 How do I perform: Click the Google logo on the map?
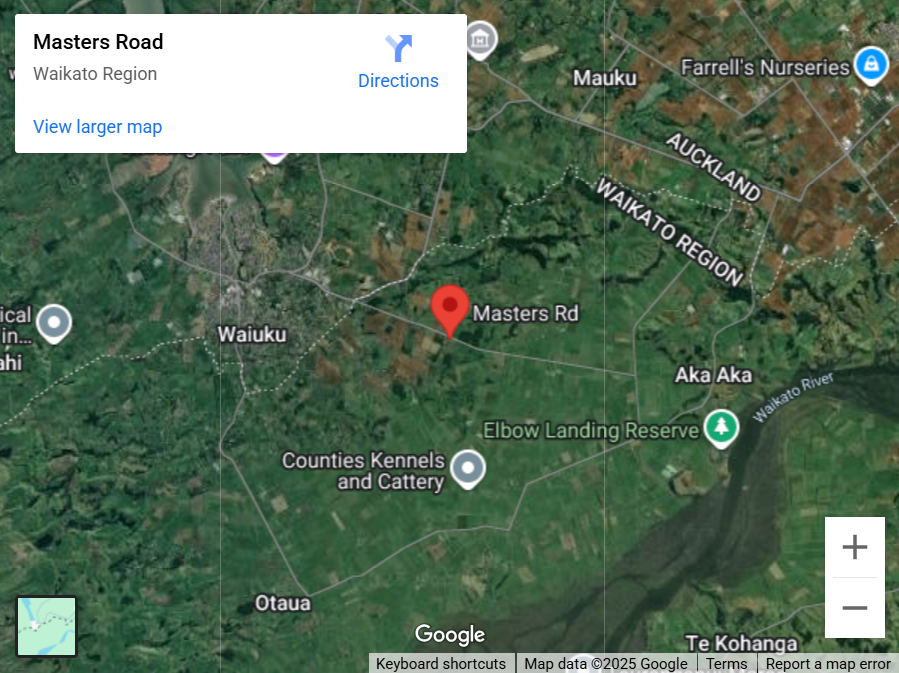pos(450,635)
